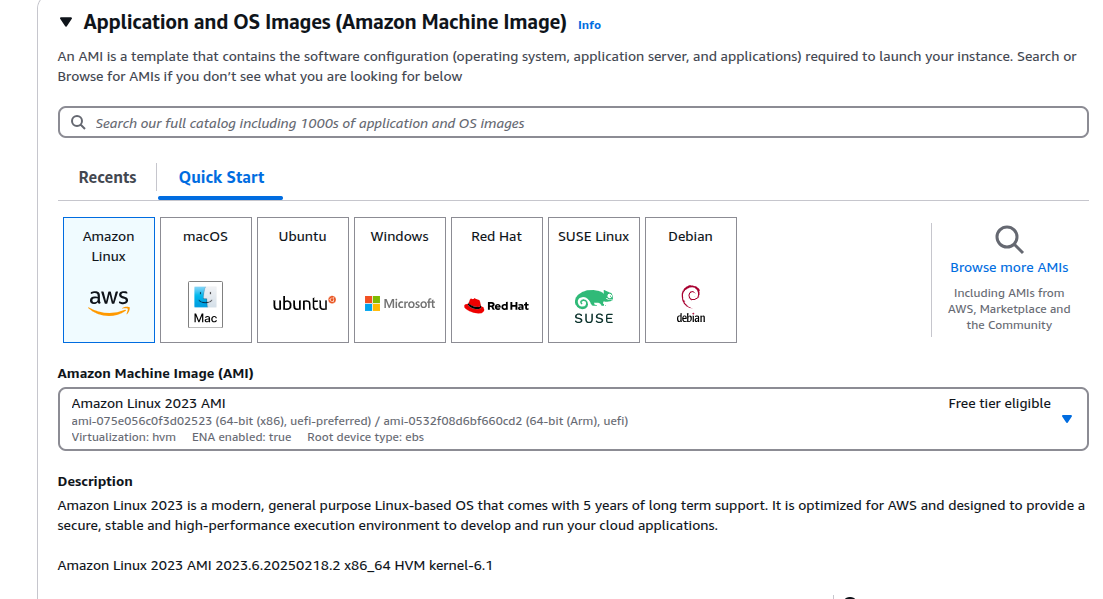Click the Root device type: ebs detail
1103x599 pixels.
[x=366, y=437]
